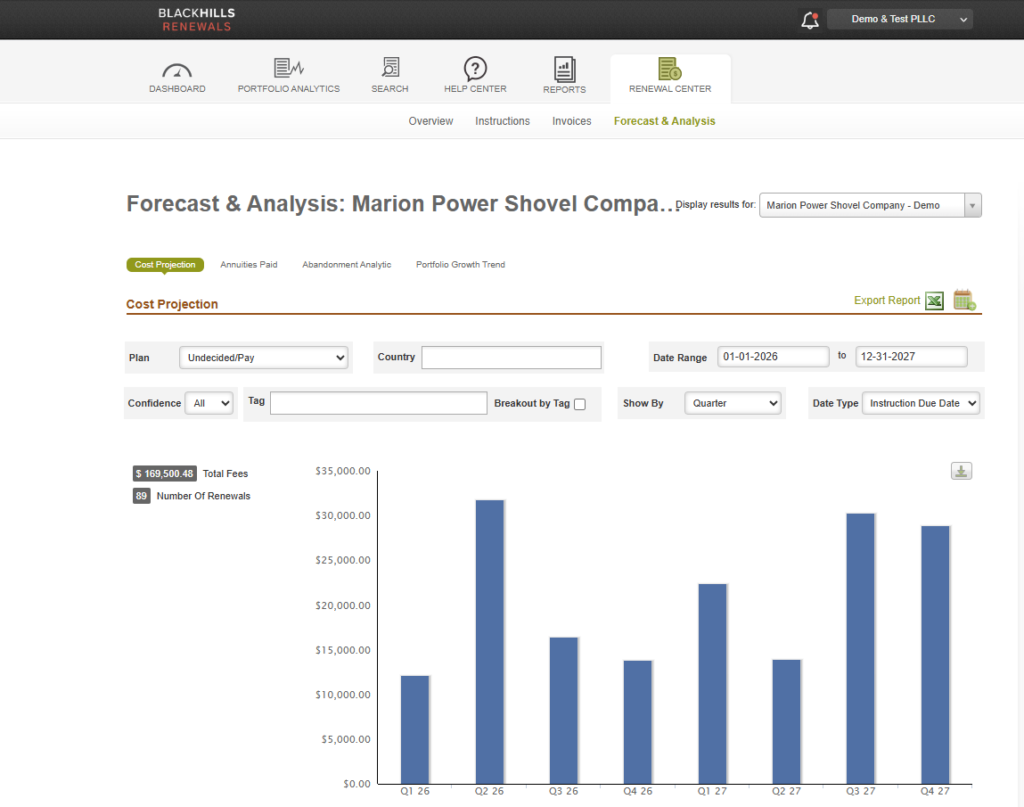The height and width of the screenshot is (807, 1024).
Task: Open the Plan dropdown
Action: (x=263, y=357)
